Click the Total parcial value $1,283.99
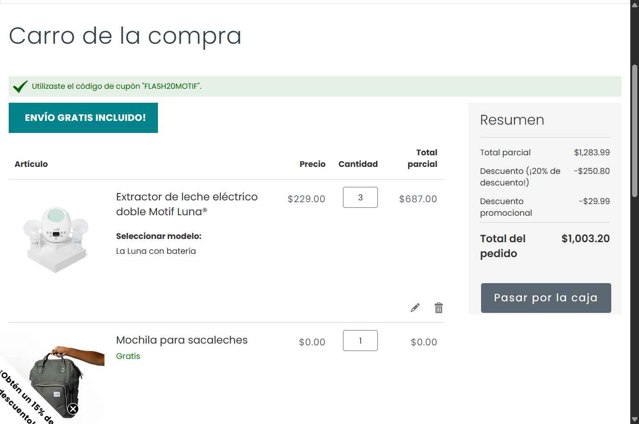Viewport: 639px width, 424px height. click(x=592, y=152)
